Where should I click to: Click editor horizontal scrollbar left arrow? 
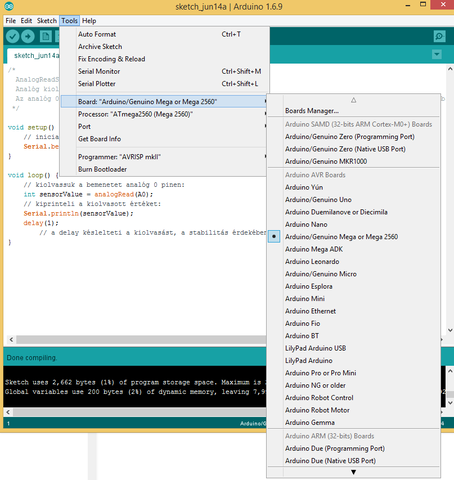[11, 339]
